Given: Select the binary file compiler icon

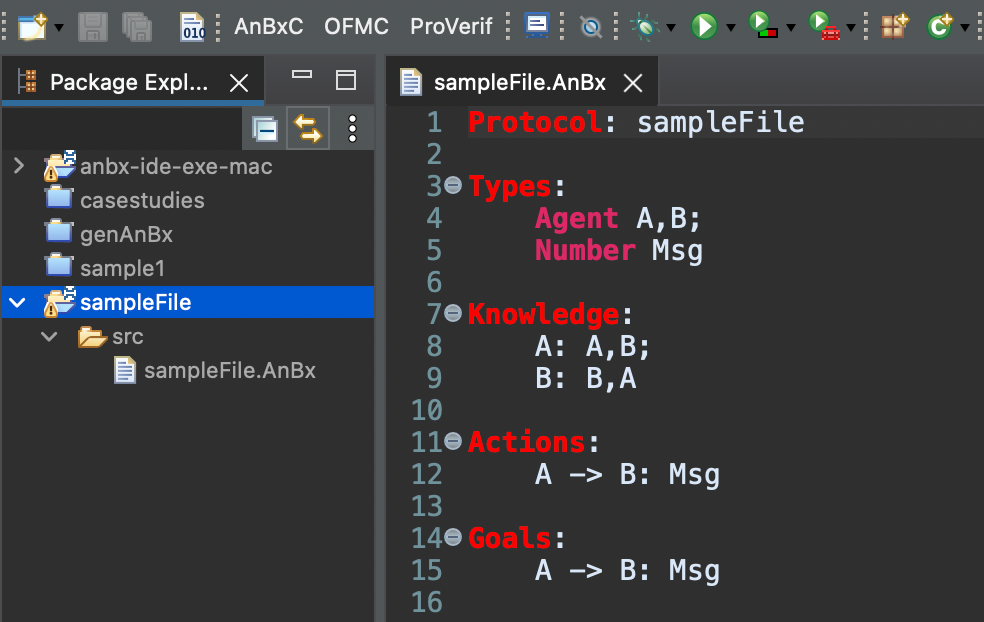Looking at the screenshot, I should point(190,27).
